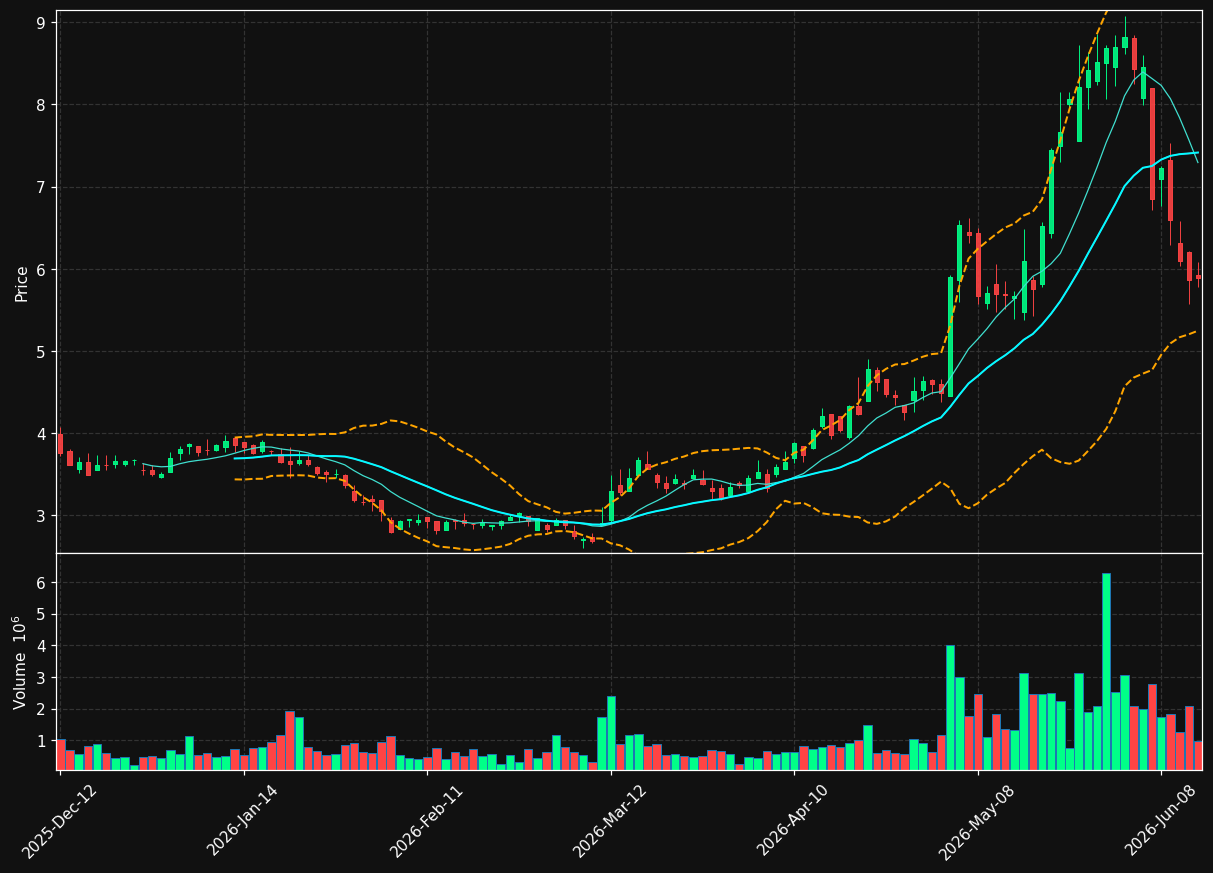Click volume tick label 4 on volume axis
Viewport: 1213px width, 873px height.
point(41,646)
